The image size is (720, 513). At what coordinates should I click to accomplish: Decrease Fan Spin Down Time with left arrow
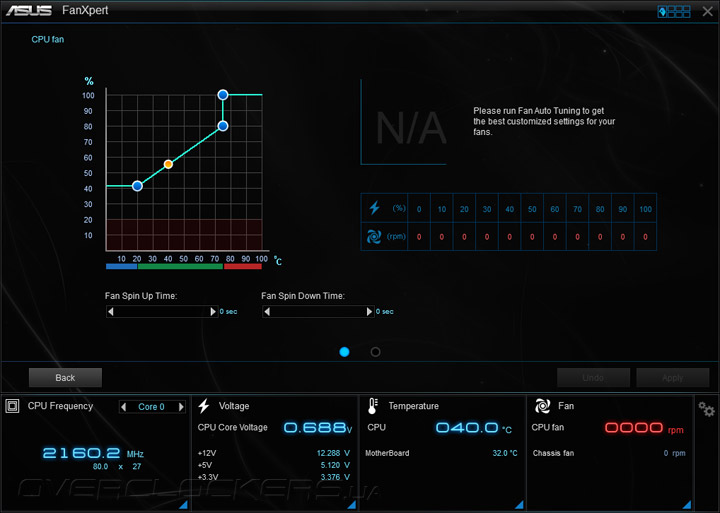click(267, 311)
